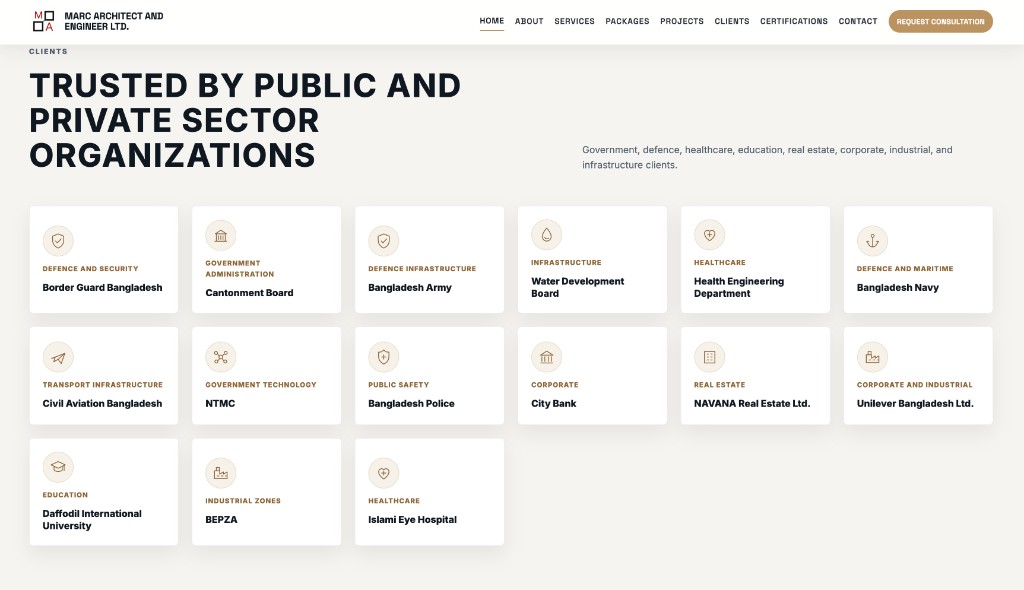Click the Civil Aviation Bangladesh name
This screenshot has width=1024, height=590.
tap(103, 404)
